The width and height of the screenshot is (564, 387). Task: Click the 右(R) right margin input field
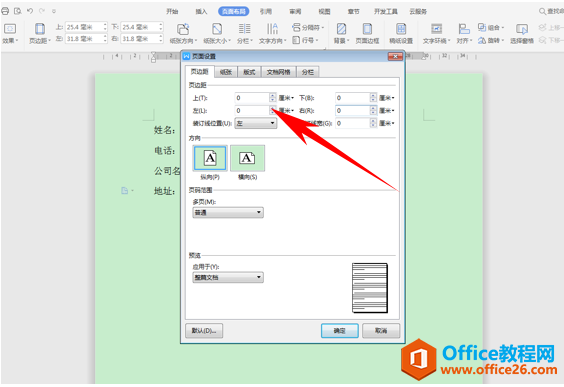point(353,110)
